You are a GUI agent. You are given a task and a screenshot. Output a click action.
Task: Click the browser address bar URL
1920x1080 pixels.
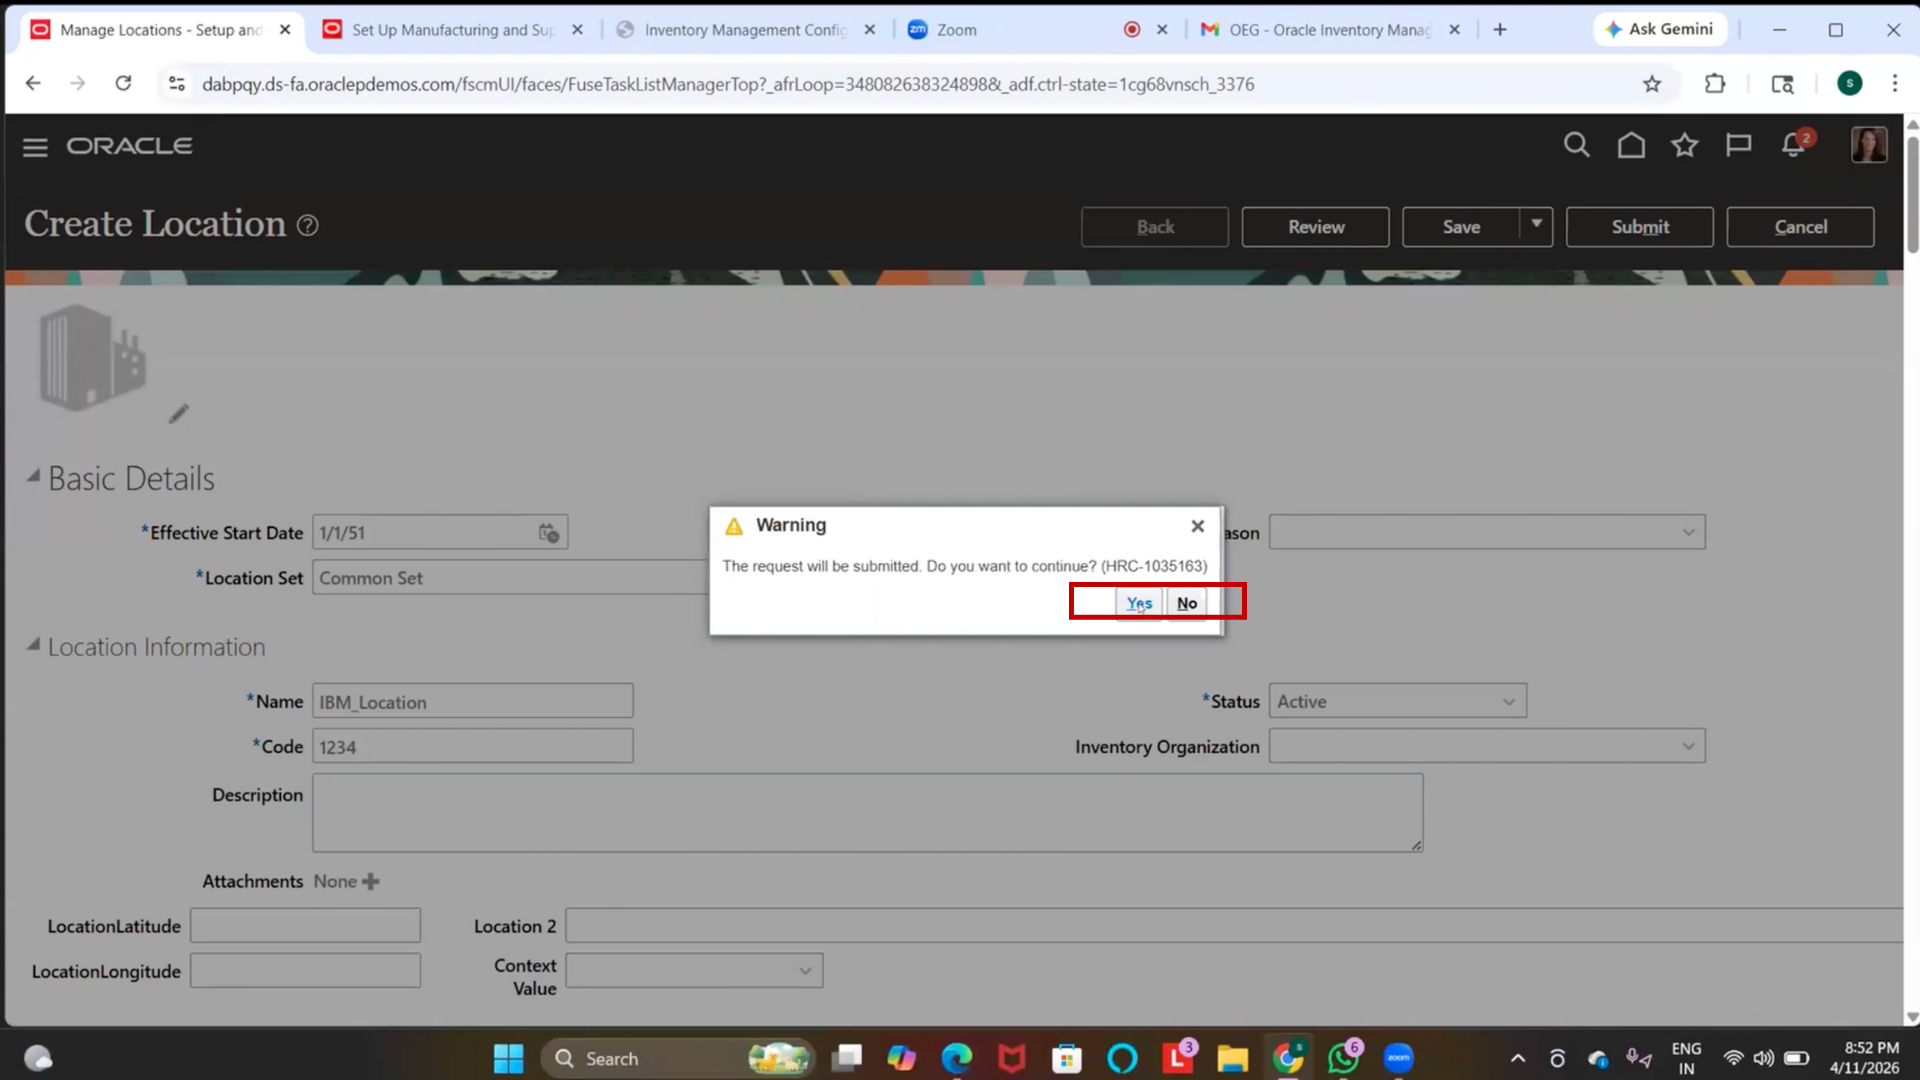[728, 84]
